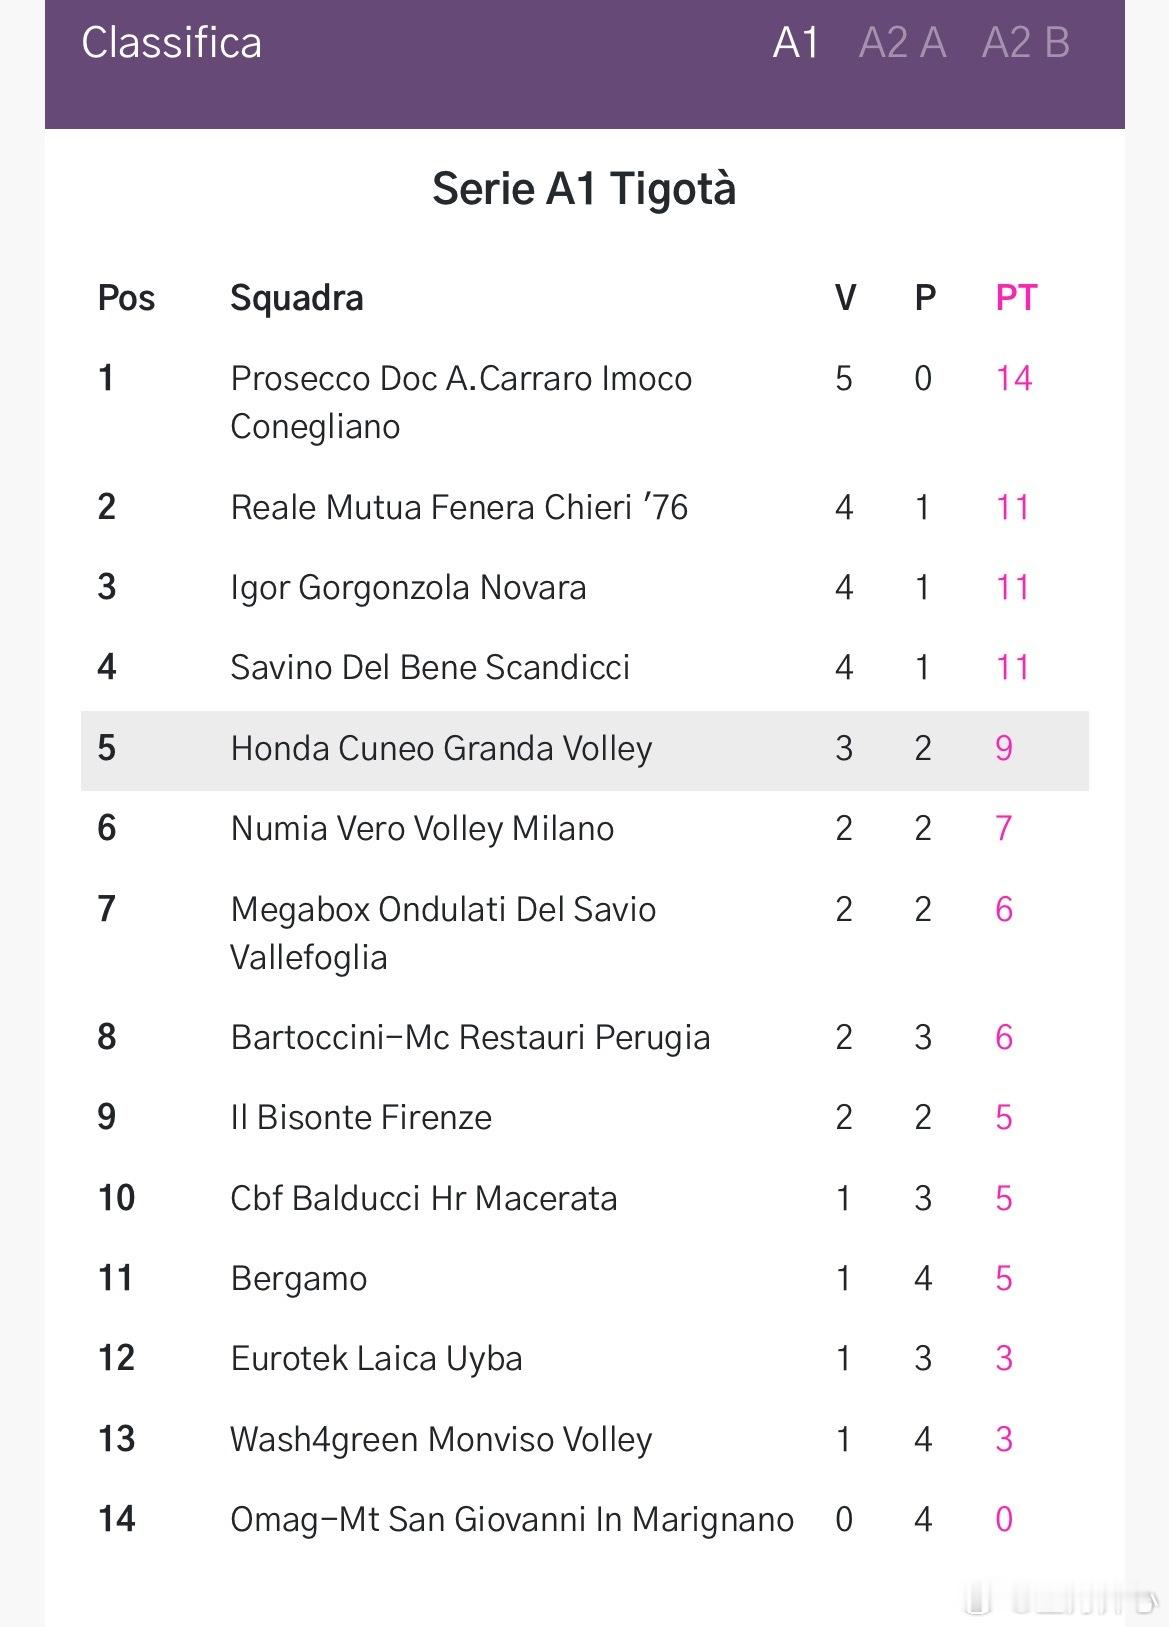Open the A2 A standings tab
1169x1627 pixels.
click(902, 43)
